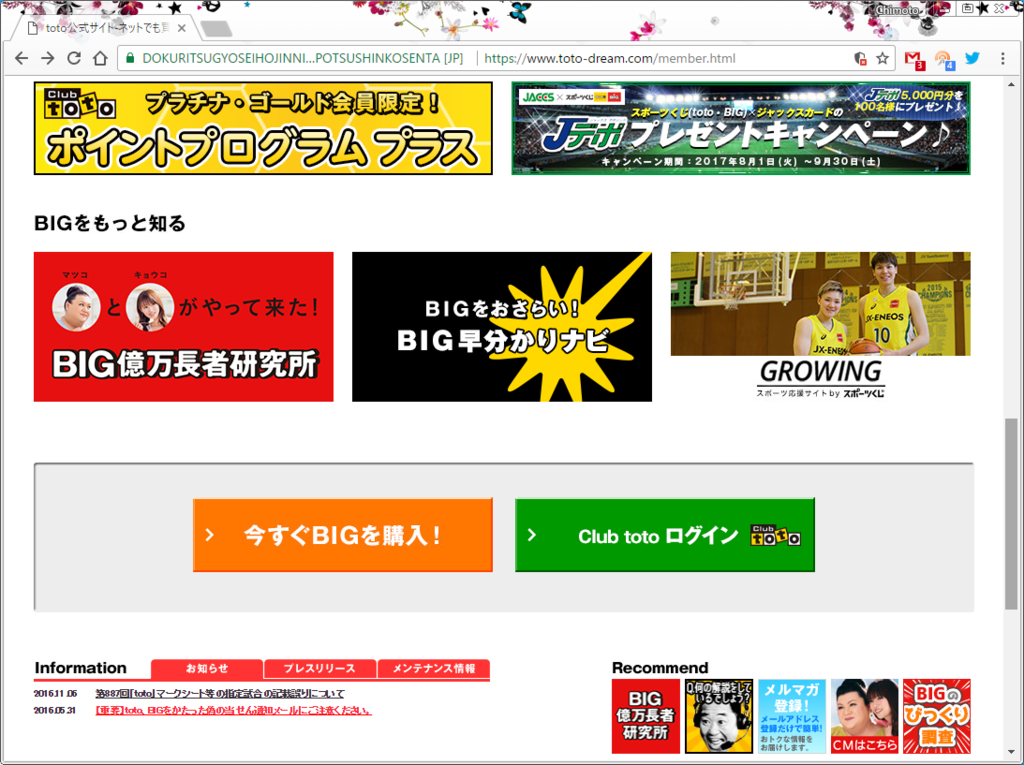Image resolution: width=1024 pixels, height=765 pixels.
Task: Open the RSS feed extension icon
Action: (x=944, y=59)
